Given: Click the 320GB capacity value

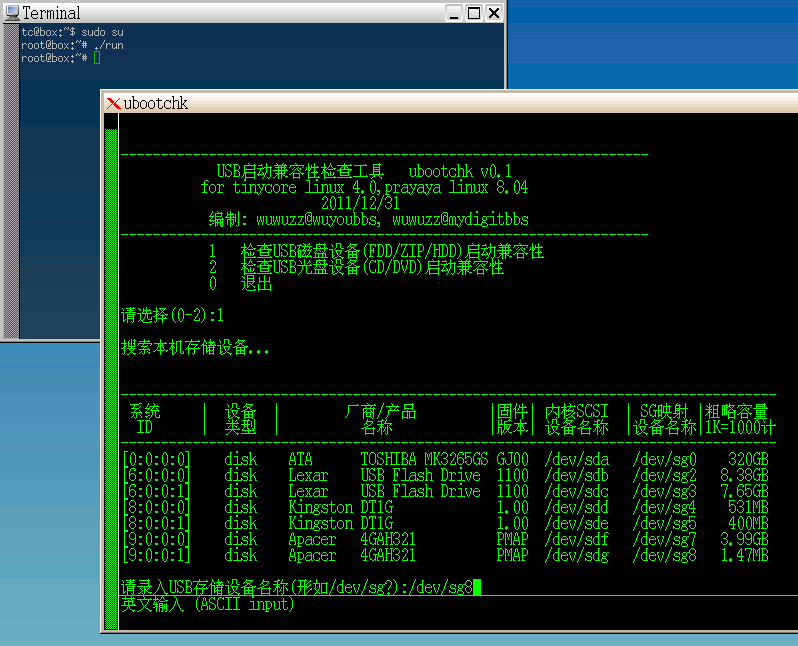Looking at the screenshot, I should 748,459.
